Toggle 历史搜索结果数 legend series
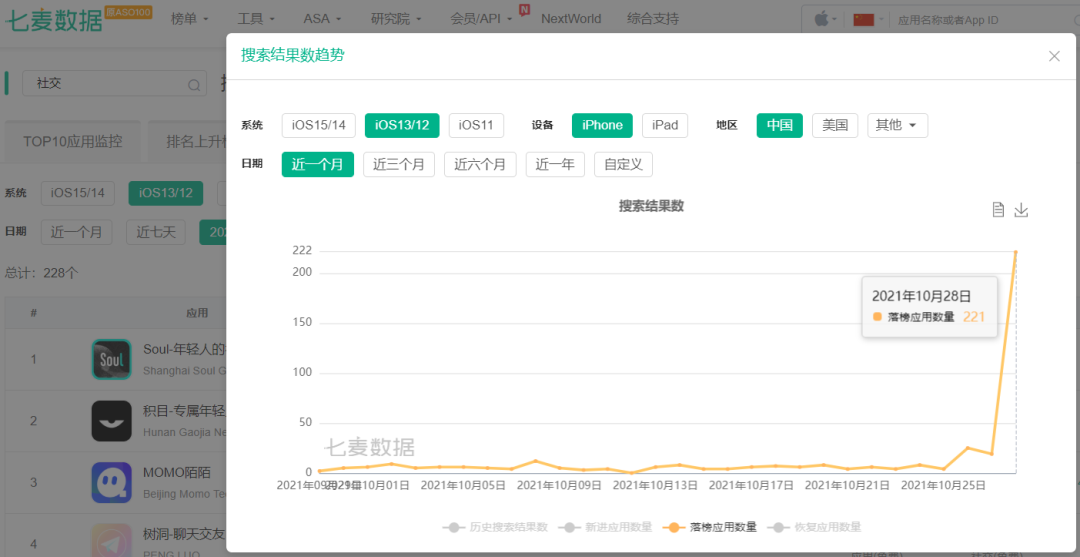Image resolution: width=1080 pixels, height=557 pixels. click(495, 527)
